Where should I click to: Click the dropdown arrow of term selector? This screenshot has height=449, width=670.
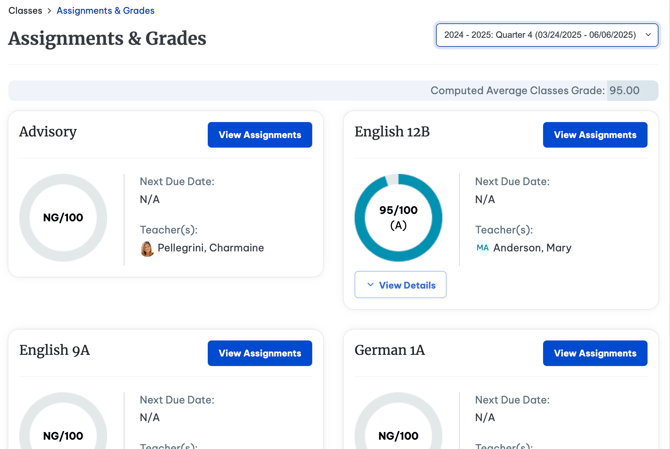click(x=648, y=35)
